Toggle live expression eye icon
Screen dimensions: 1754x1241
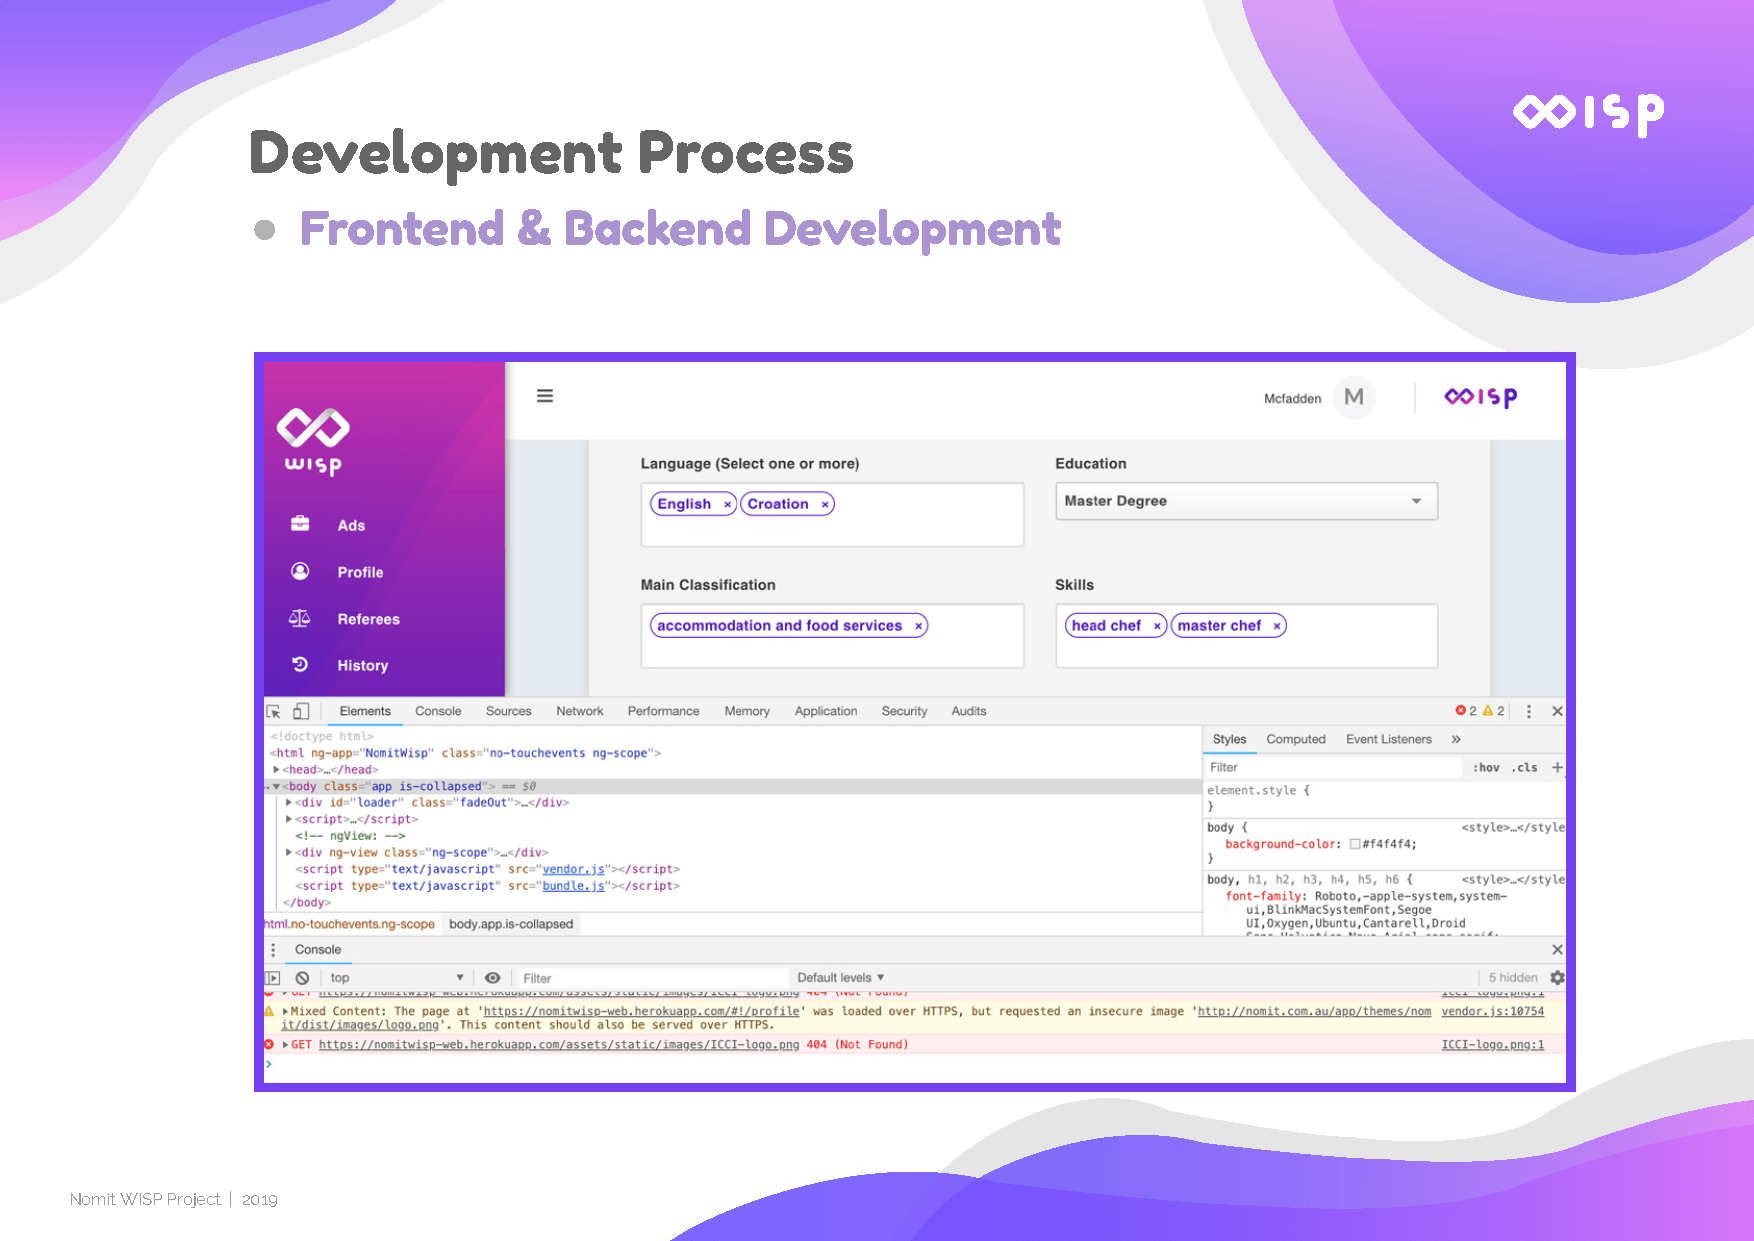pos(492,978)
